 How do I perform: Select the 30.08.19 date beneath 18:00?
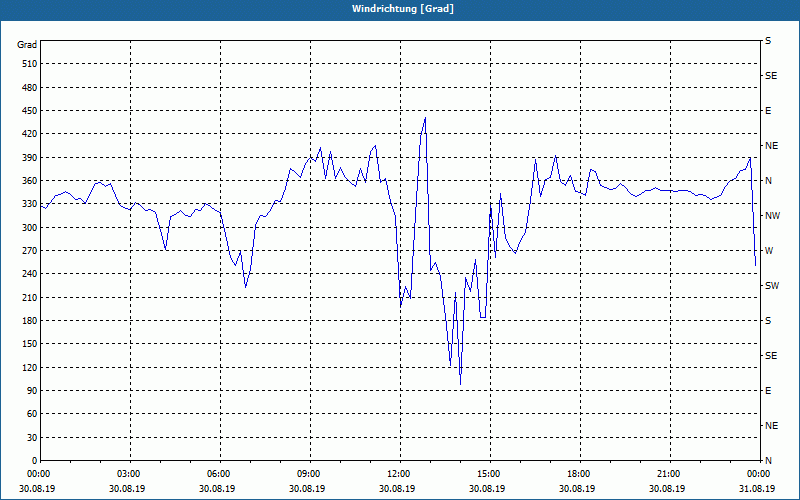coord(577,488)
